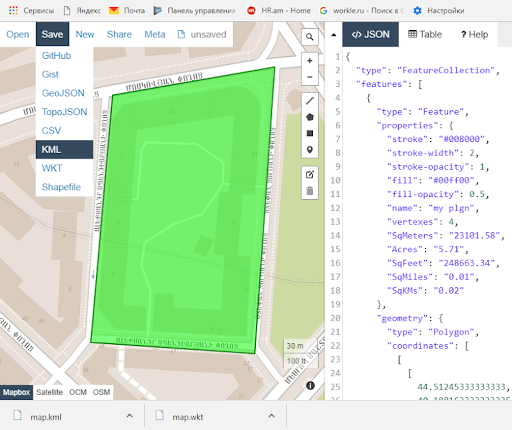Click the map attribution info icon
Image resolution: width=512 pixels, height=430 pixels.
(310, 386)
